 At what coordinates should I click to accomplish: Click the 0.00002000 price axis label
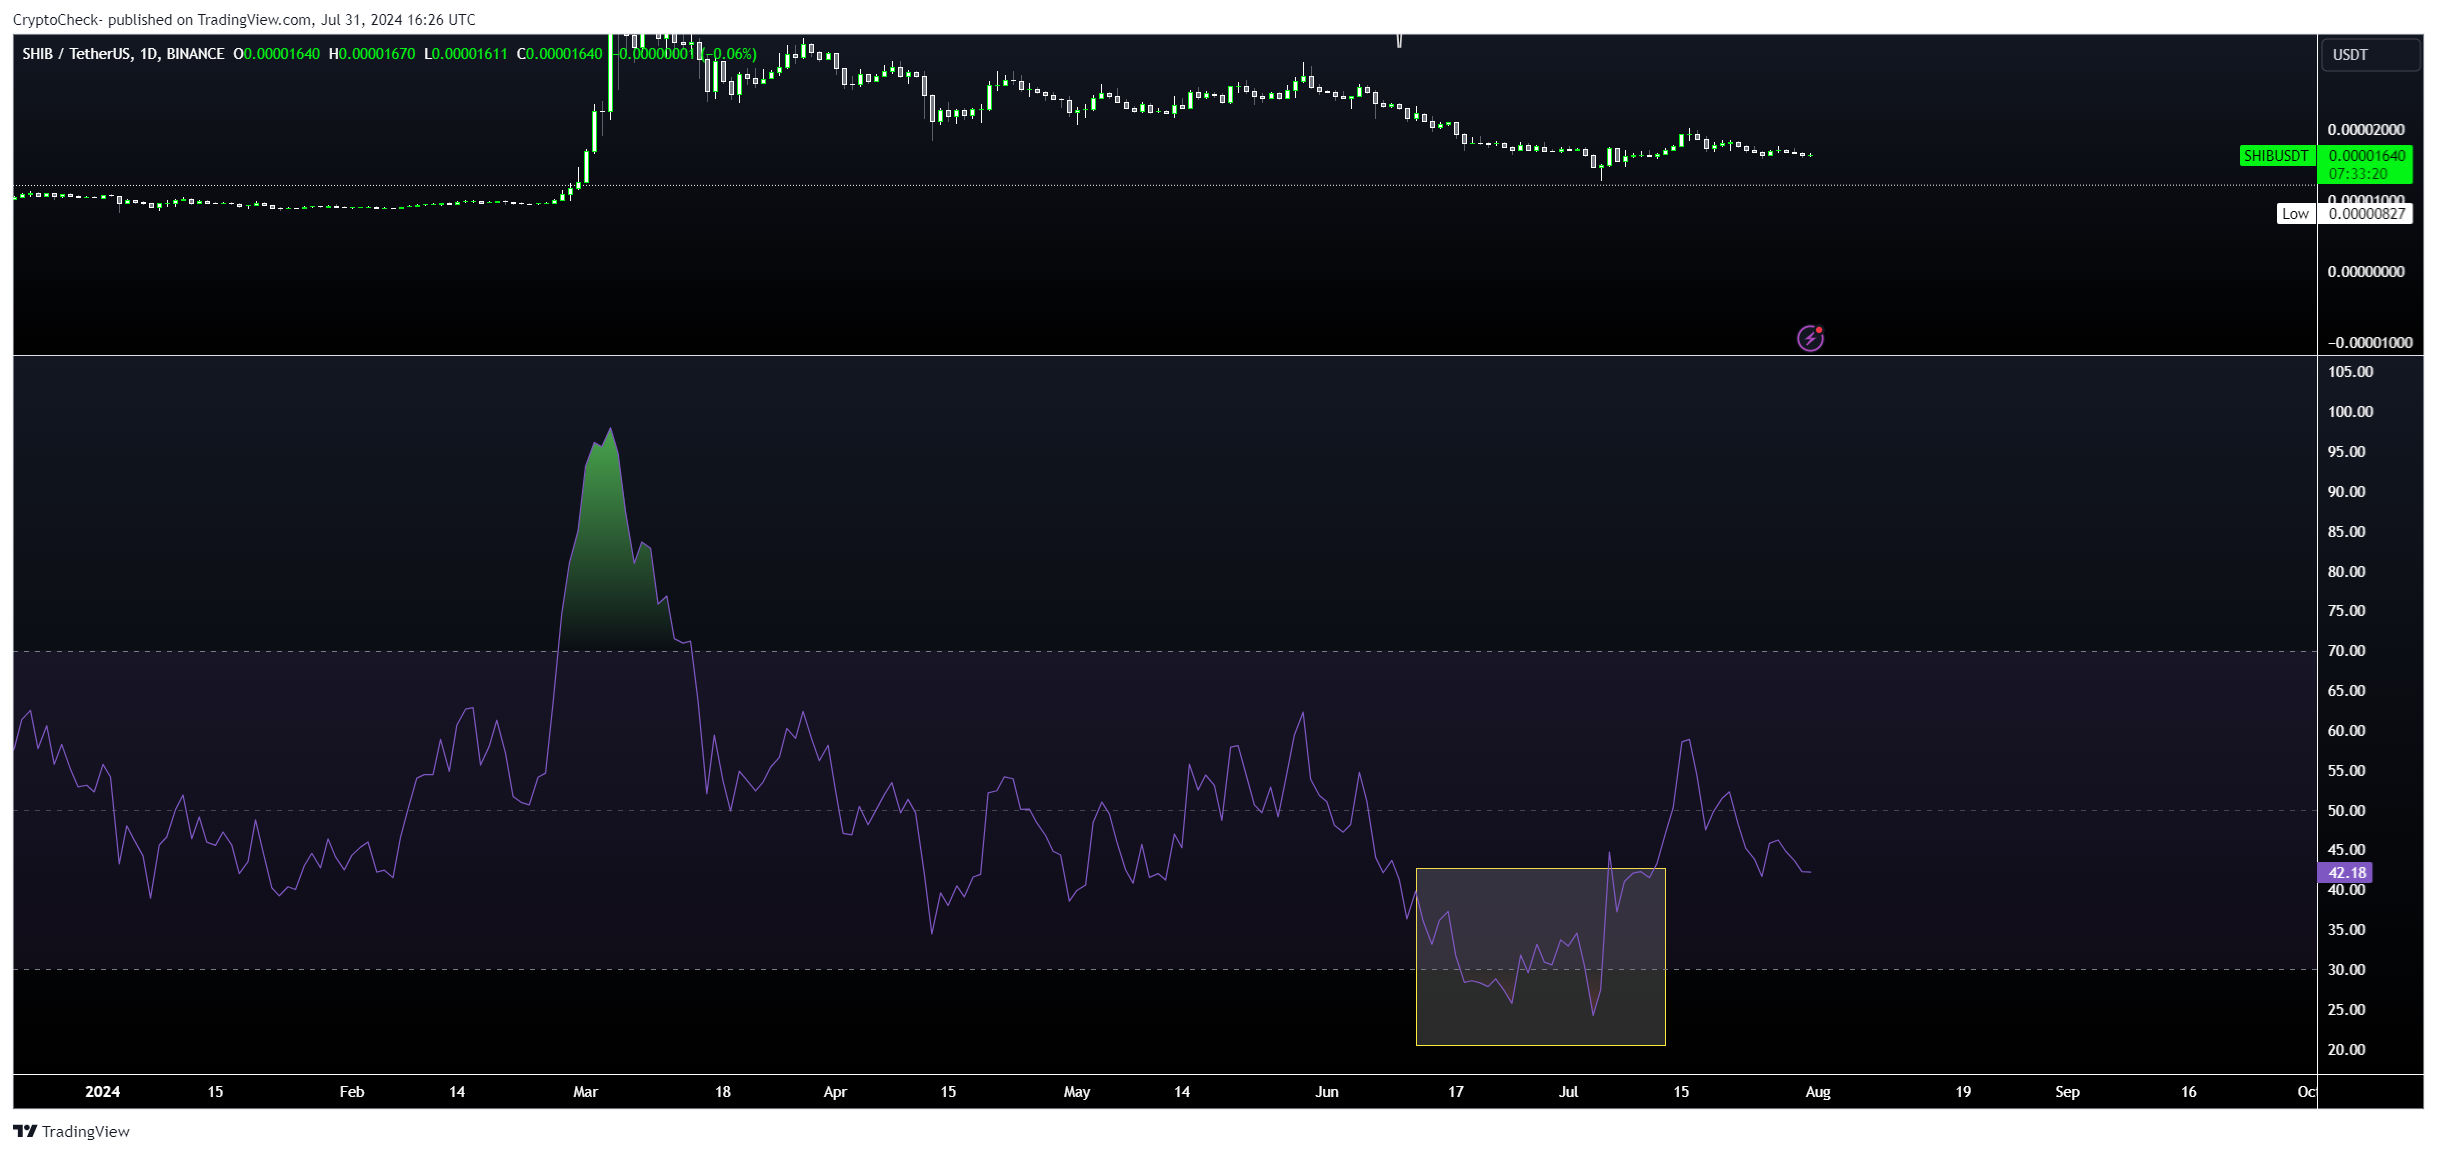click(2366, 130)
